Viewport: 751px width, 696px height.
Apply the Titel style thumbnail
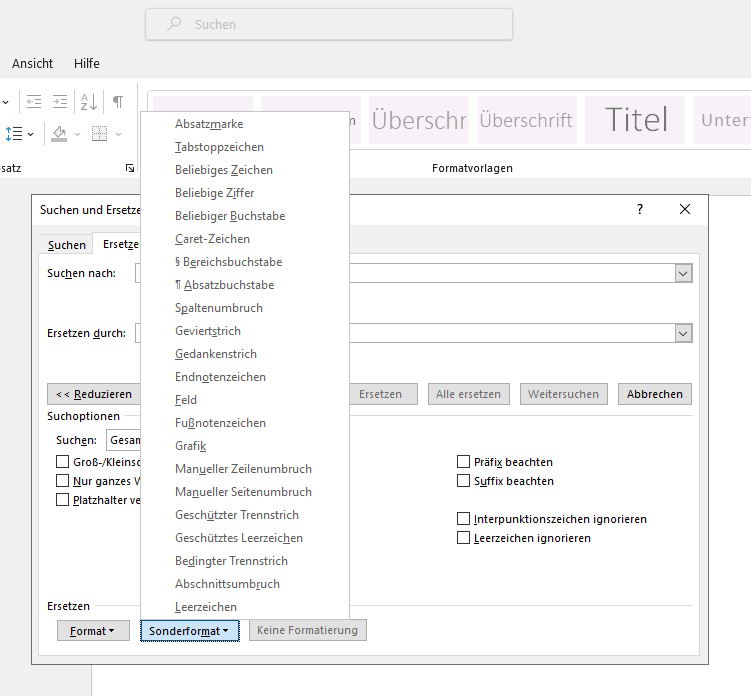tap(635, 119)
